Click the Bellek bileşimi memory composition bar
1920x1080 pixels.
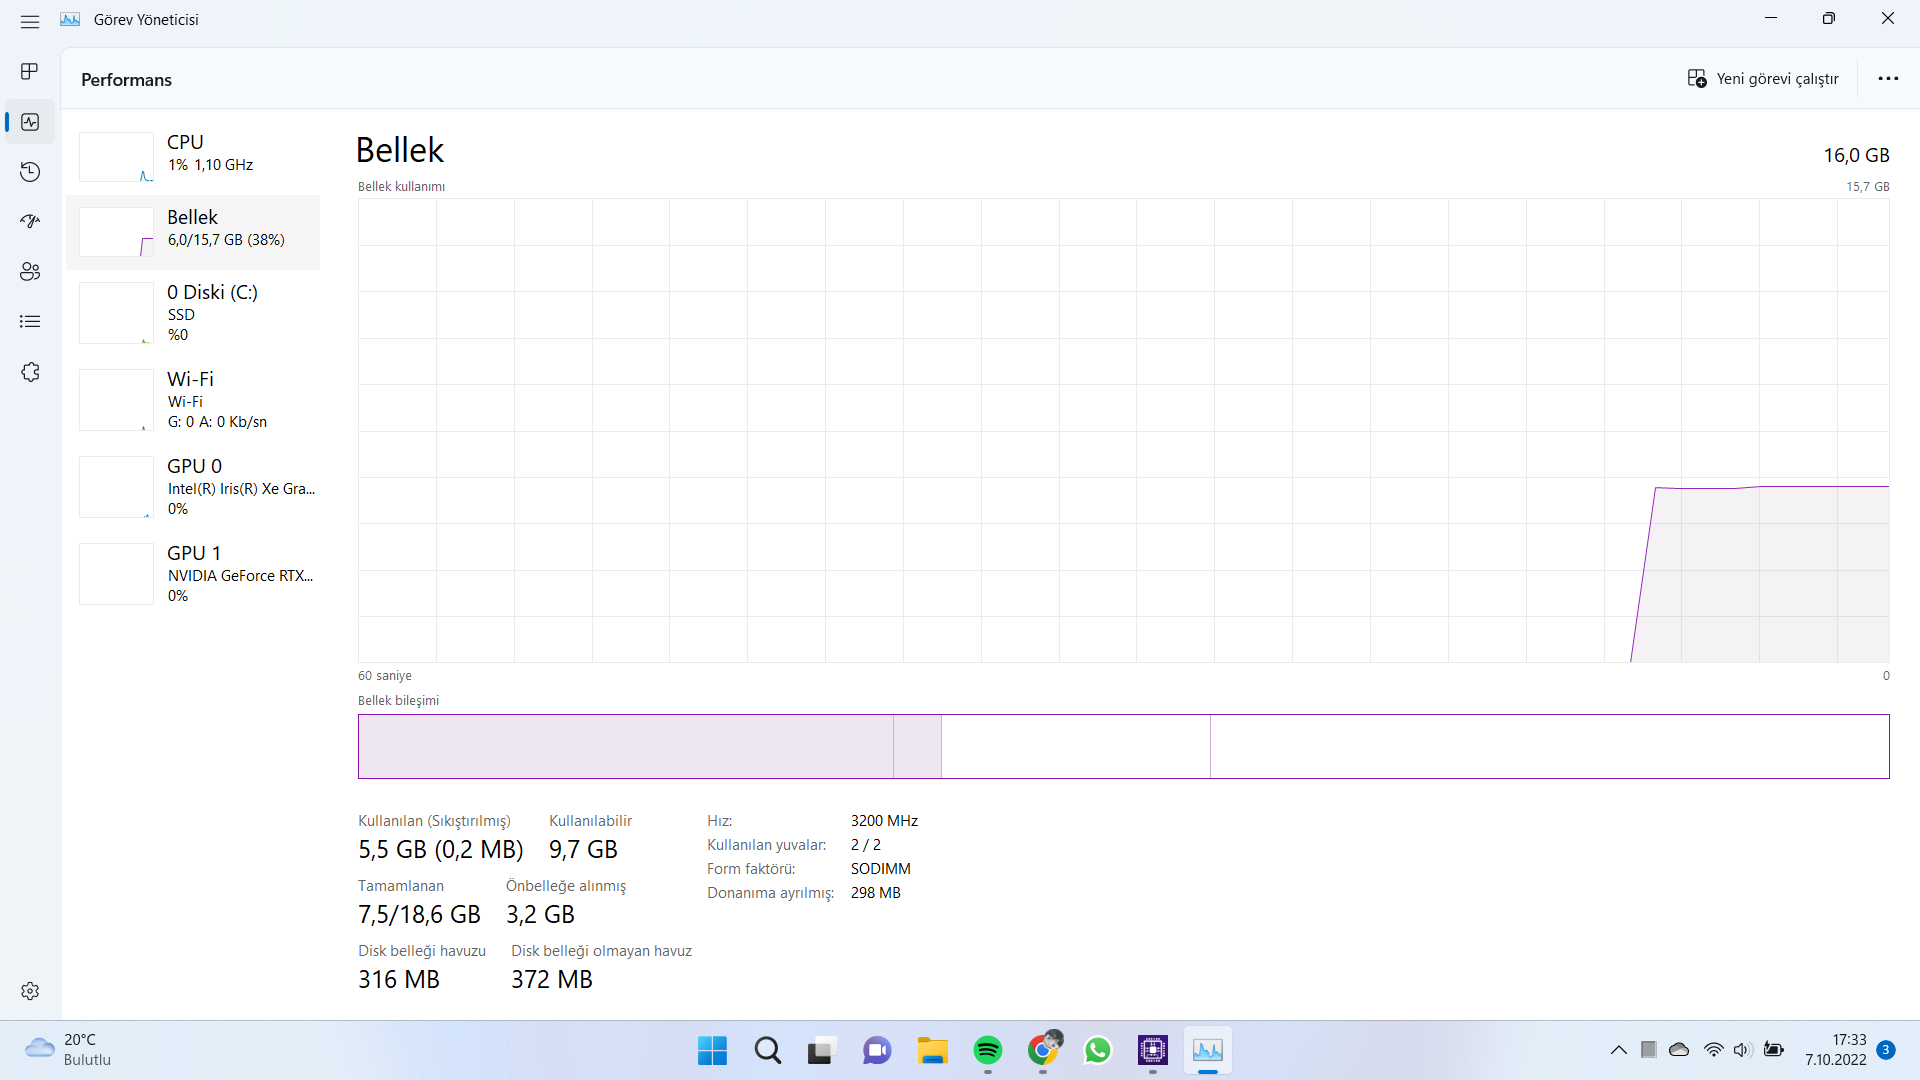(1123, 746)
